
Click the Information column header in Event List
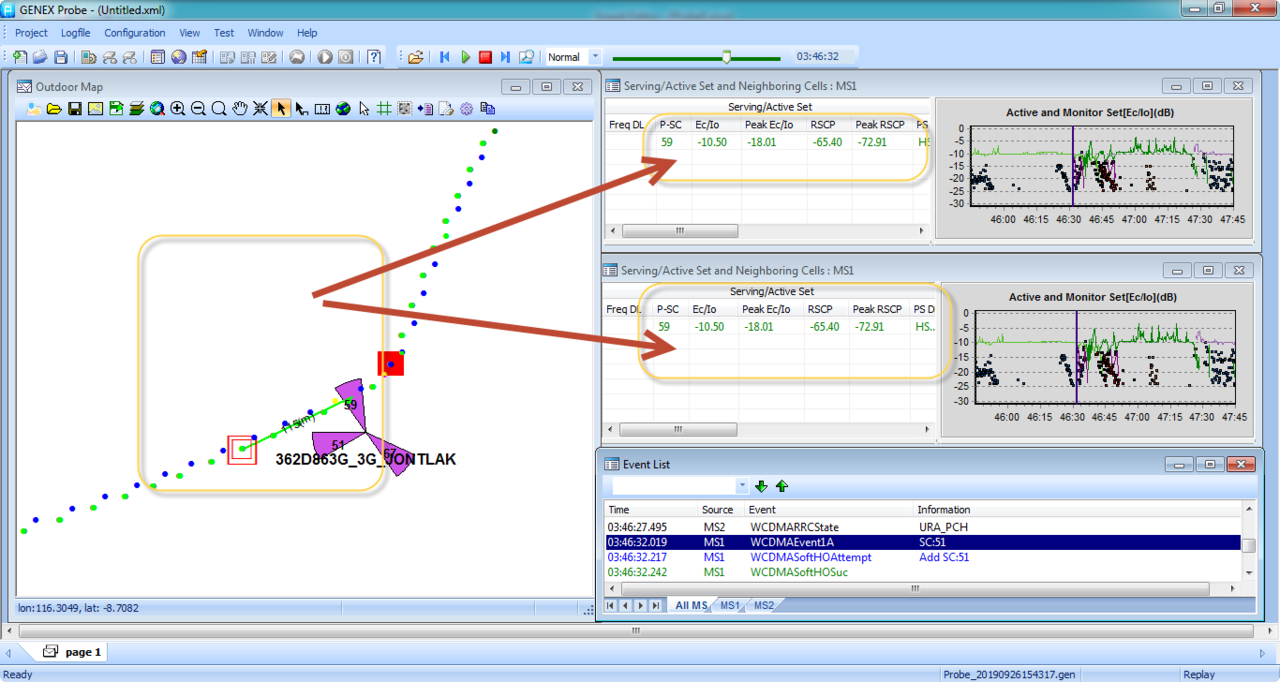(x=1077, y=510)
